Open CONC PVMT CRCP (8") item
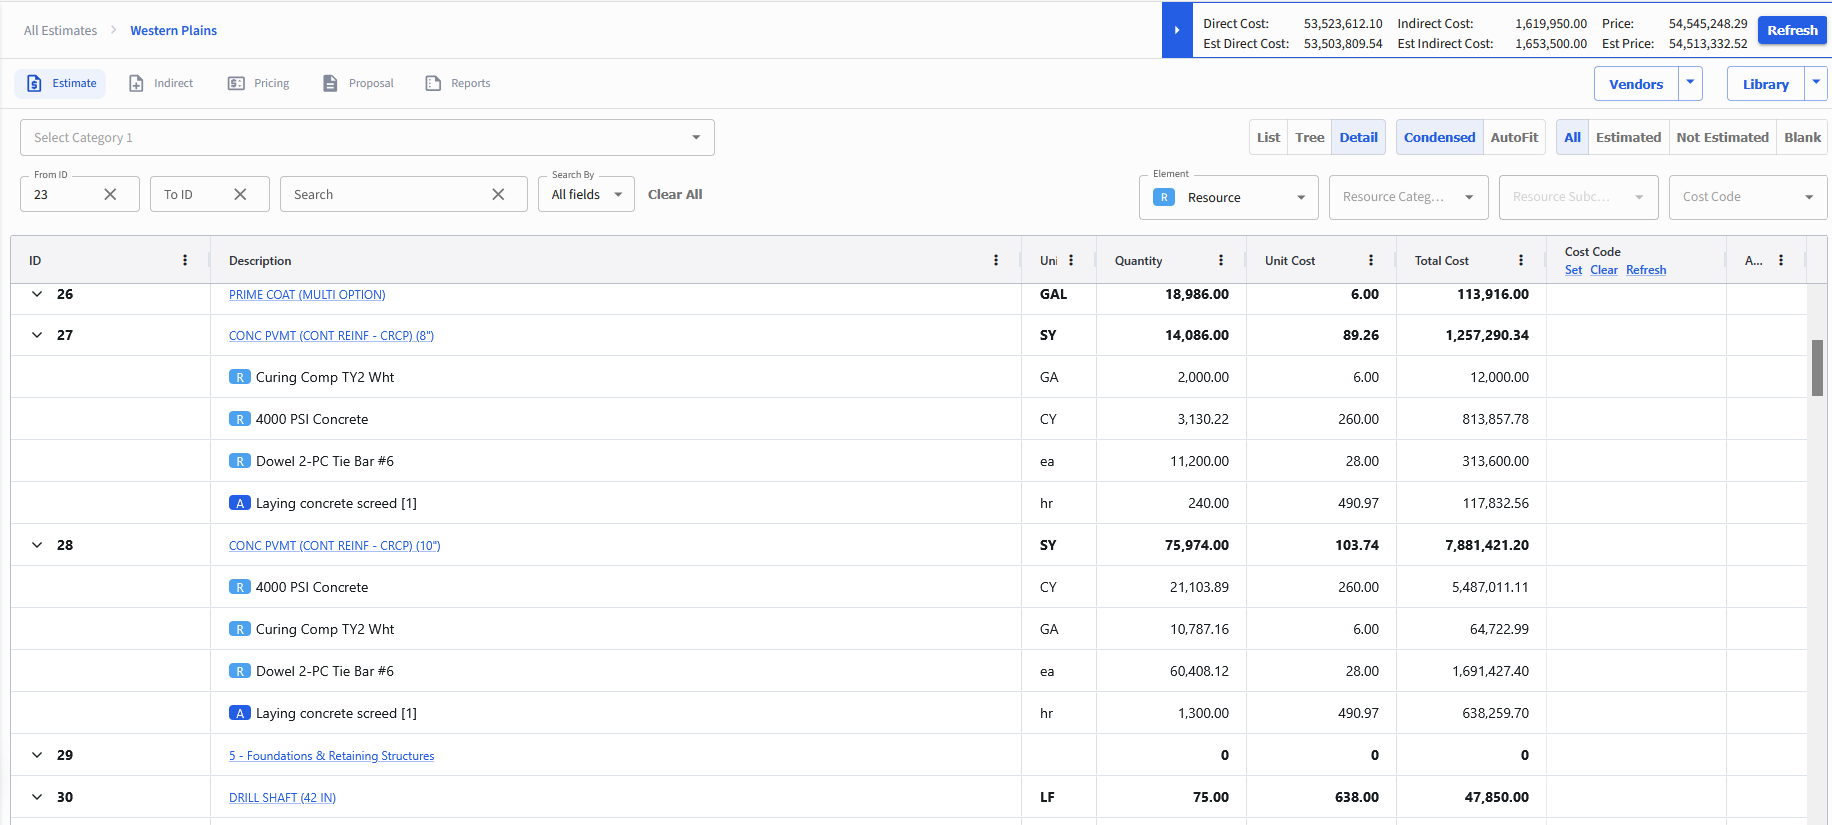The width and height of the screenshot is (1832, 825). tap(331, 336)
